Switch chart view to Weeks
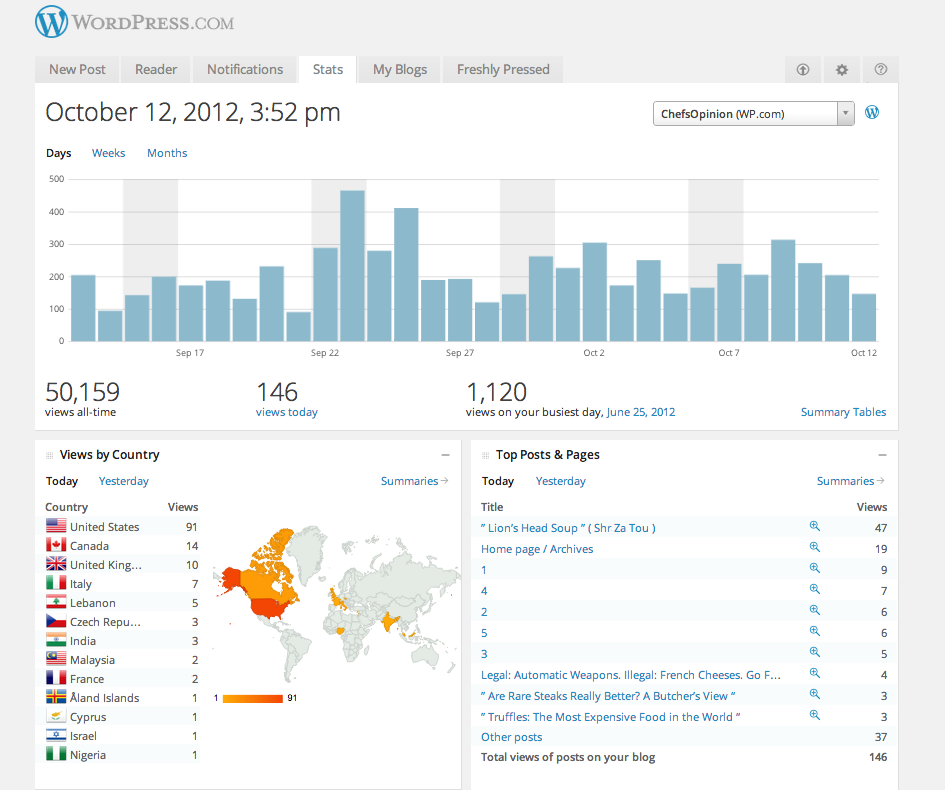This screenshot has width=945, height=790. tap(108, 153)
